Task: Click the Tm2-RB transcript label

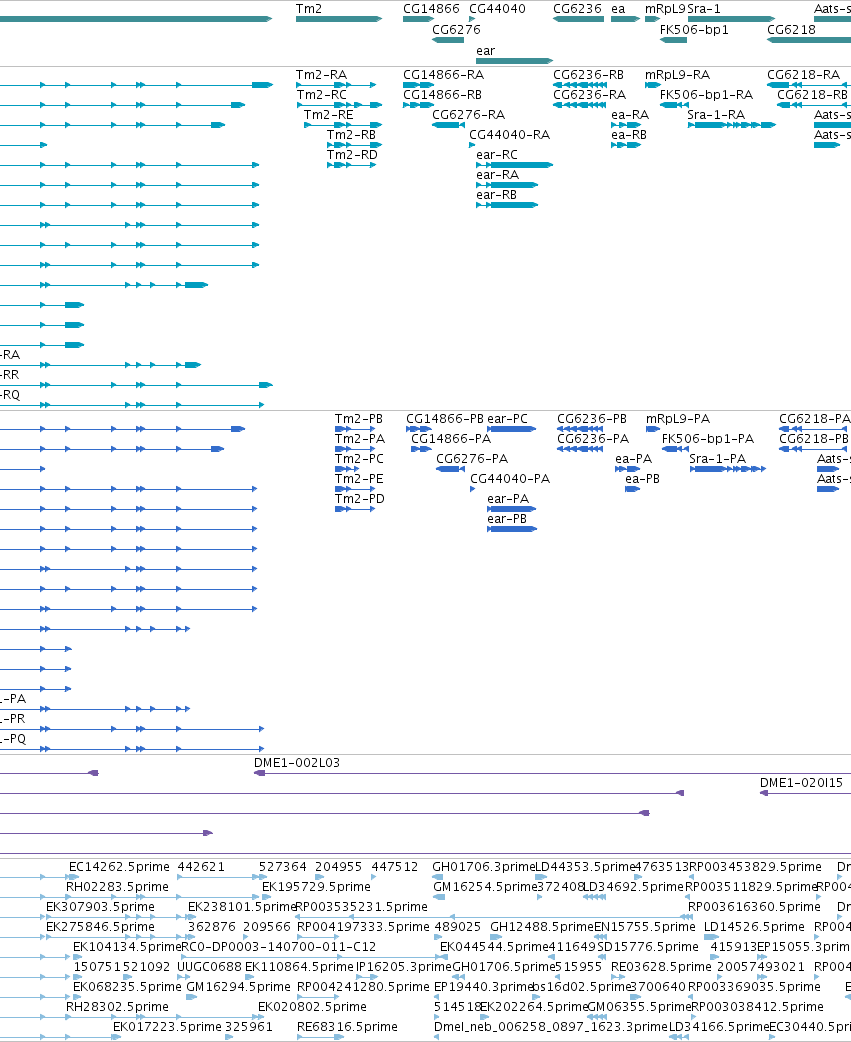Action: [351, 134]
